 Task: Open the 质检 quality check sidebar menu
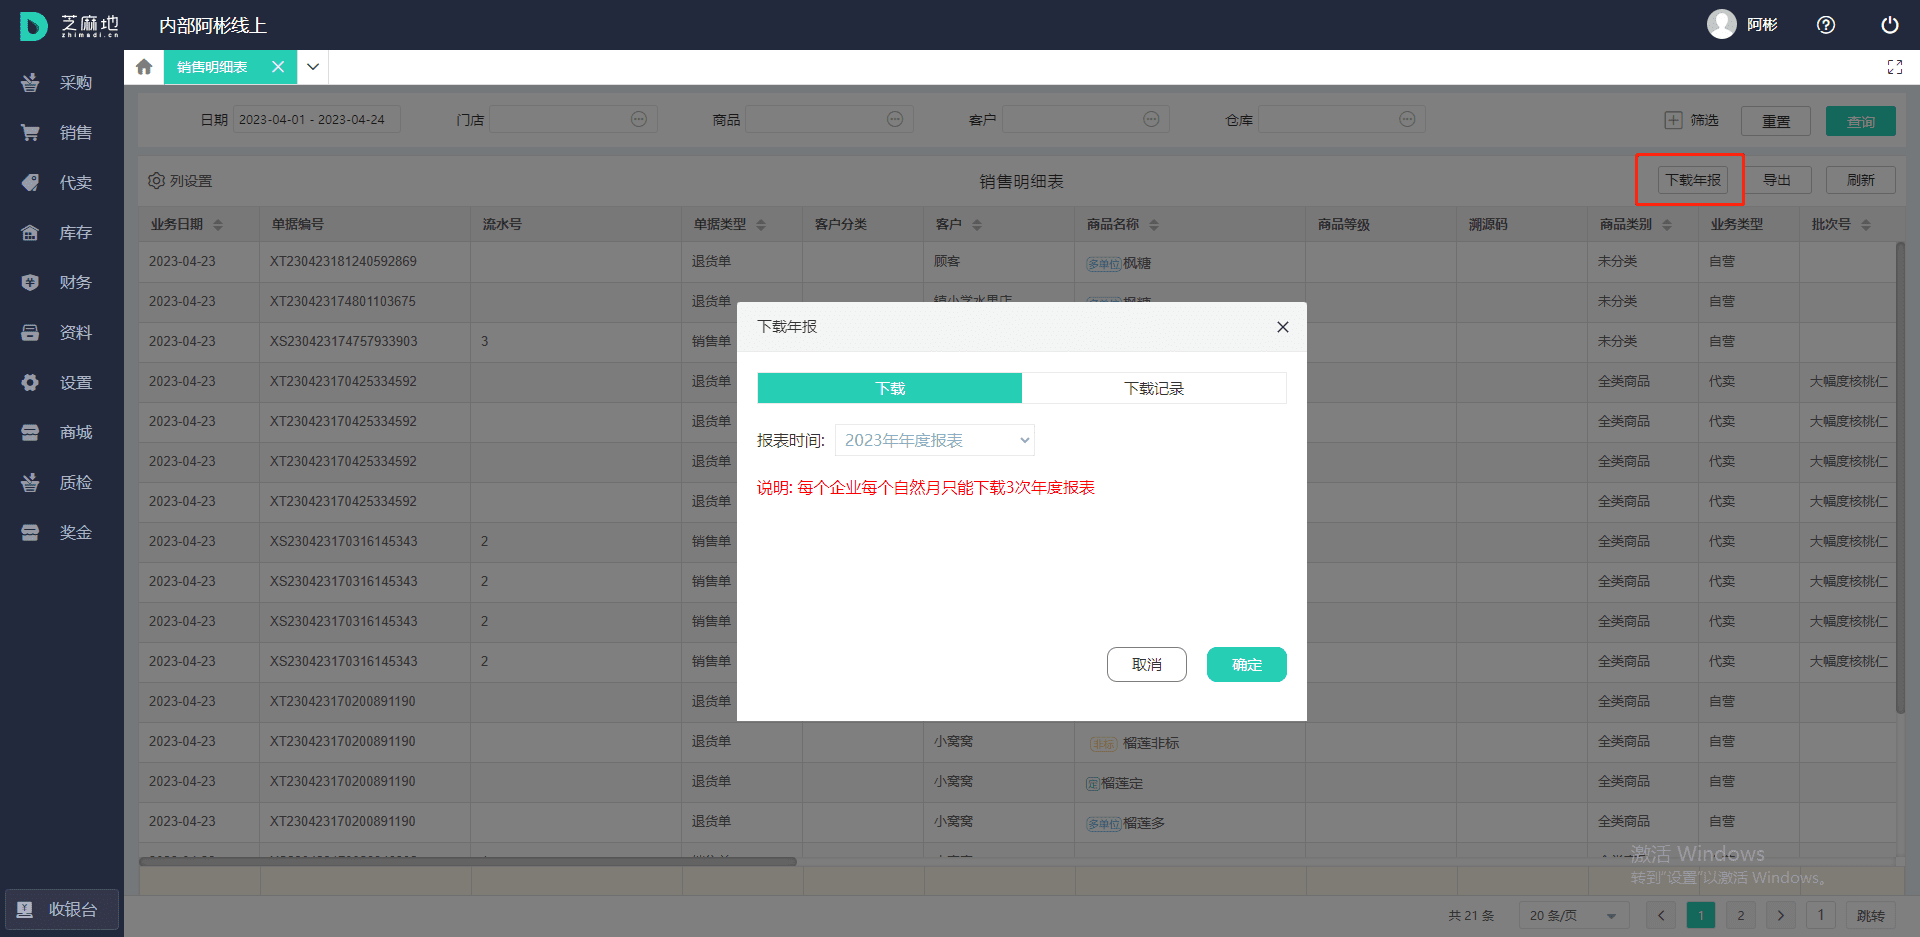click(60, 483)
